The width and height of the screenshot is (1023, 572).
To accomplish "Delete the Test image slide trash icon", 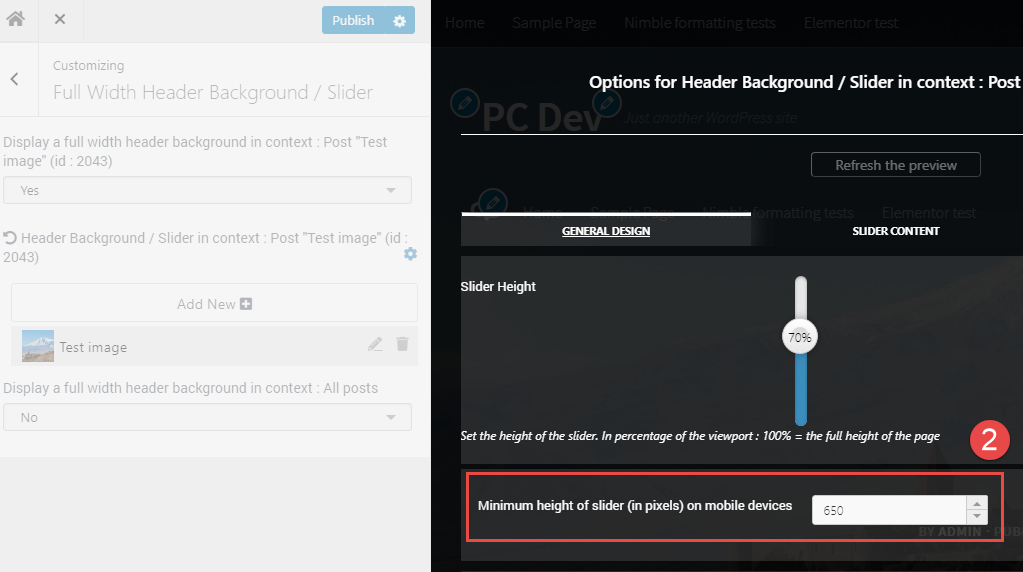I will 402,344.
